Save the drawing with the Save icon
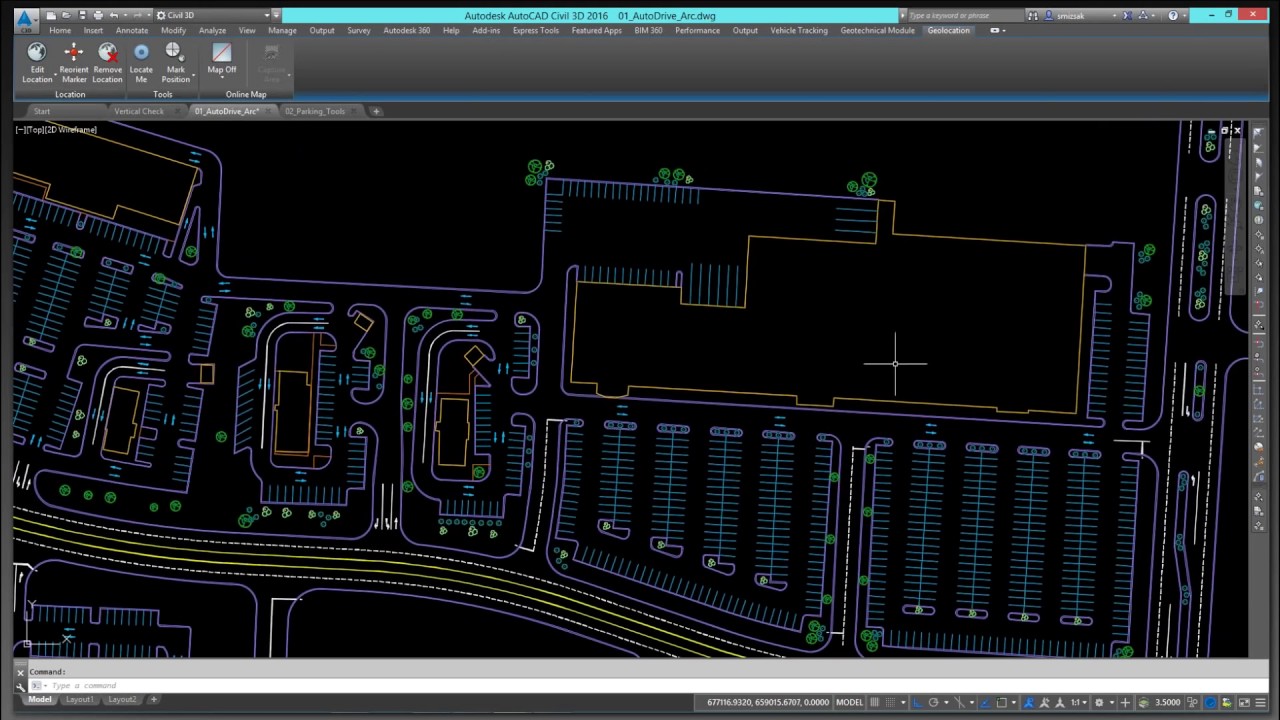The height and width of the screenshot is (720, 1280). (82, 16)
